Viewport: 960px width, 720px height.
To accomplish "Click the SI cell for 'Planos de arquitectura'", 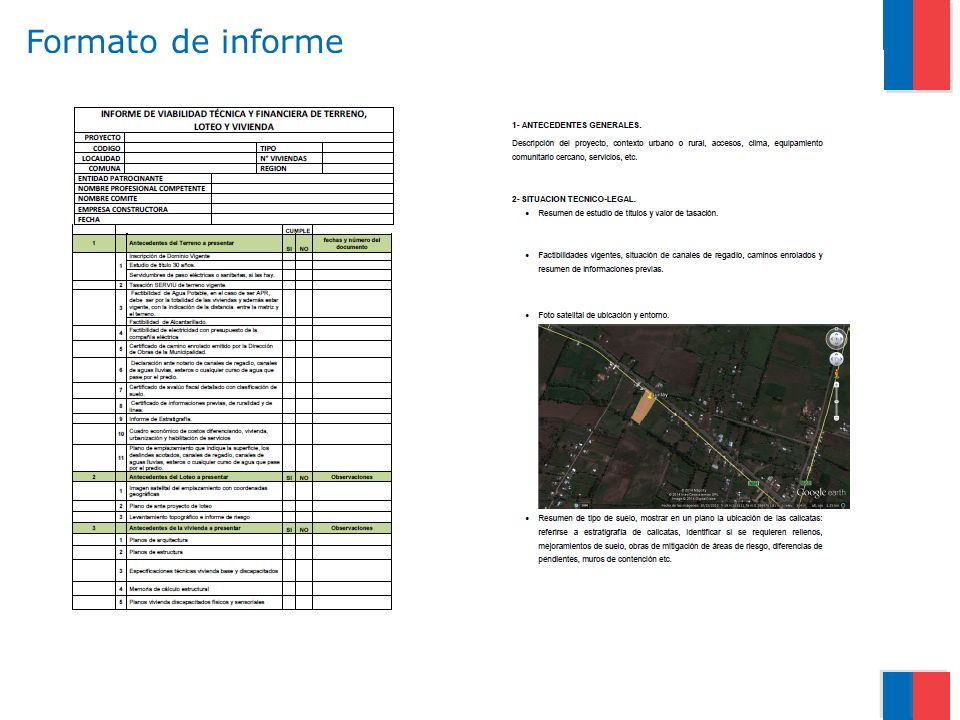I will [289, 540].
